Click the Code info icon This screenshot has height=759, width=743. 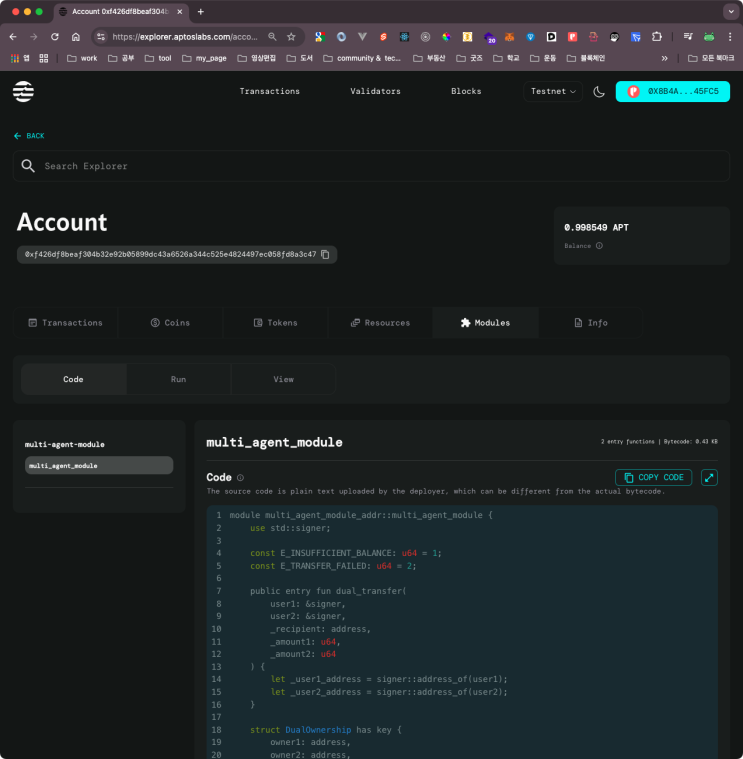pos(240,478)
